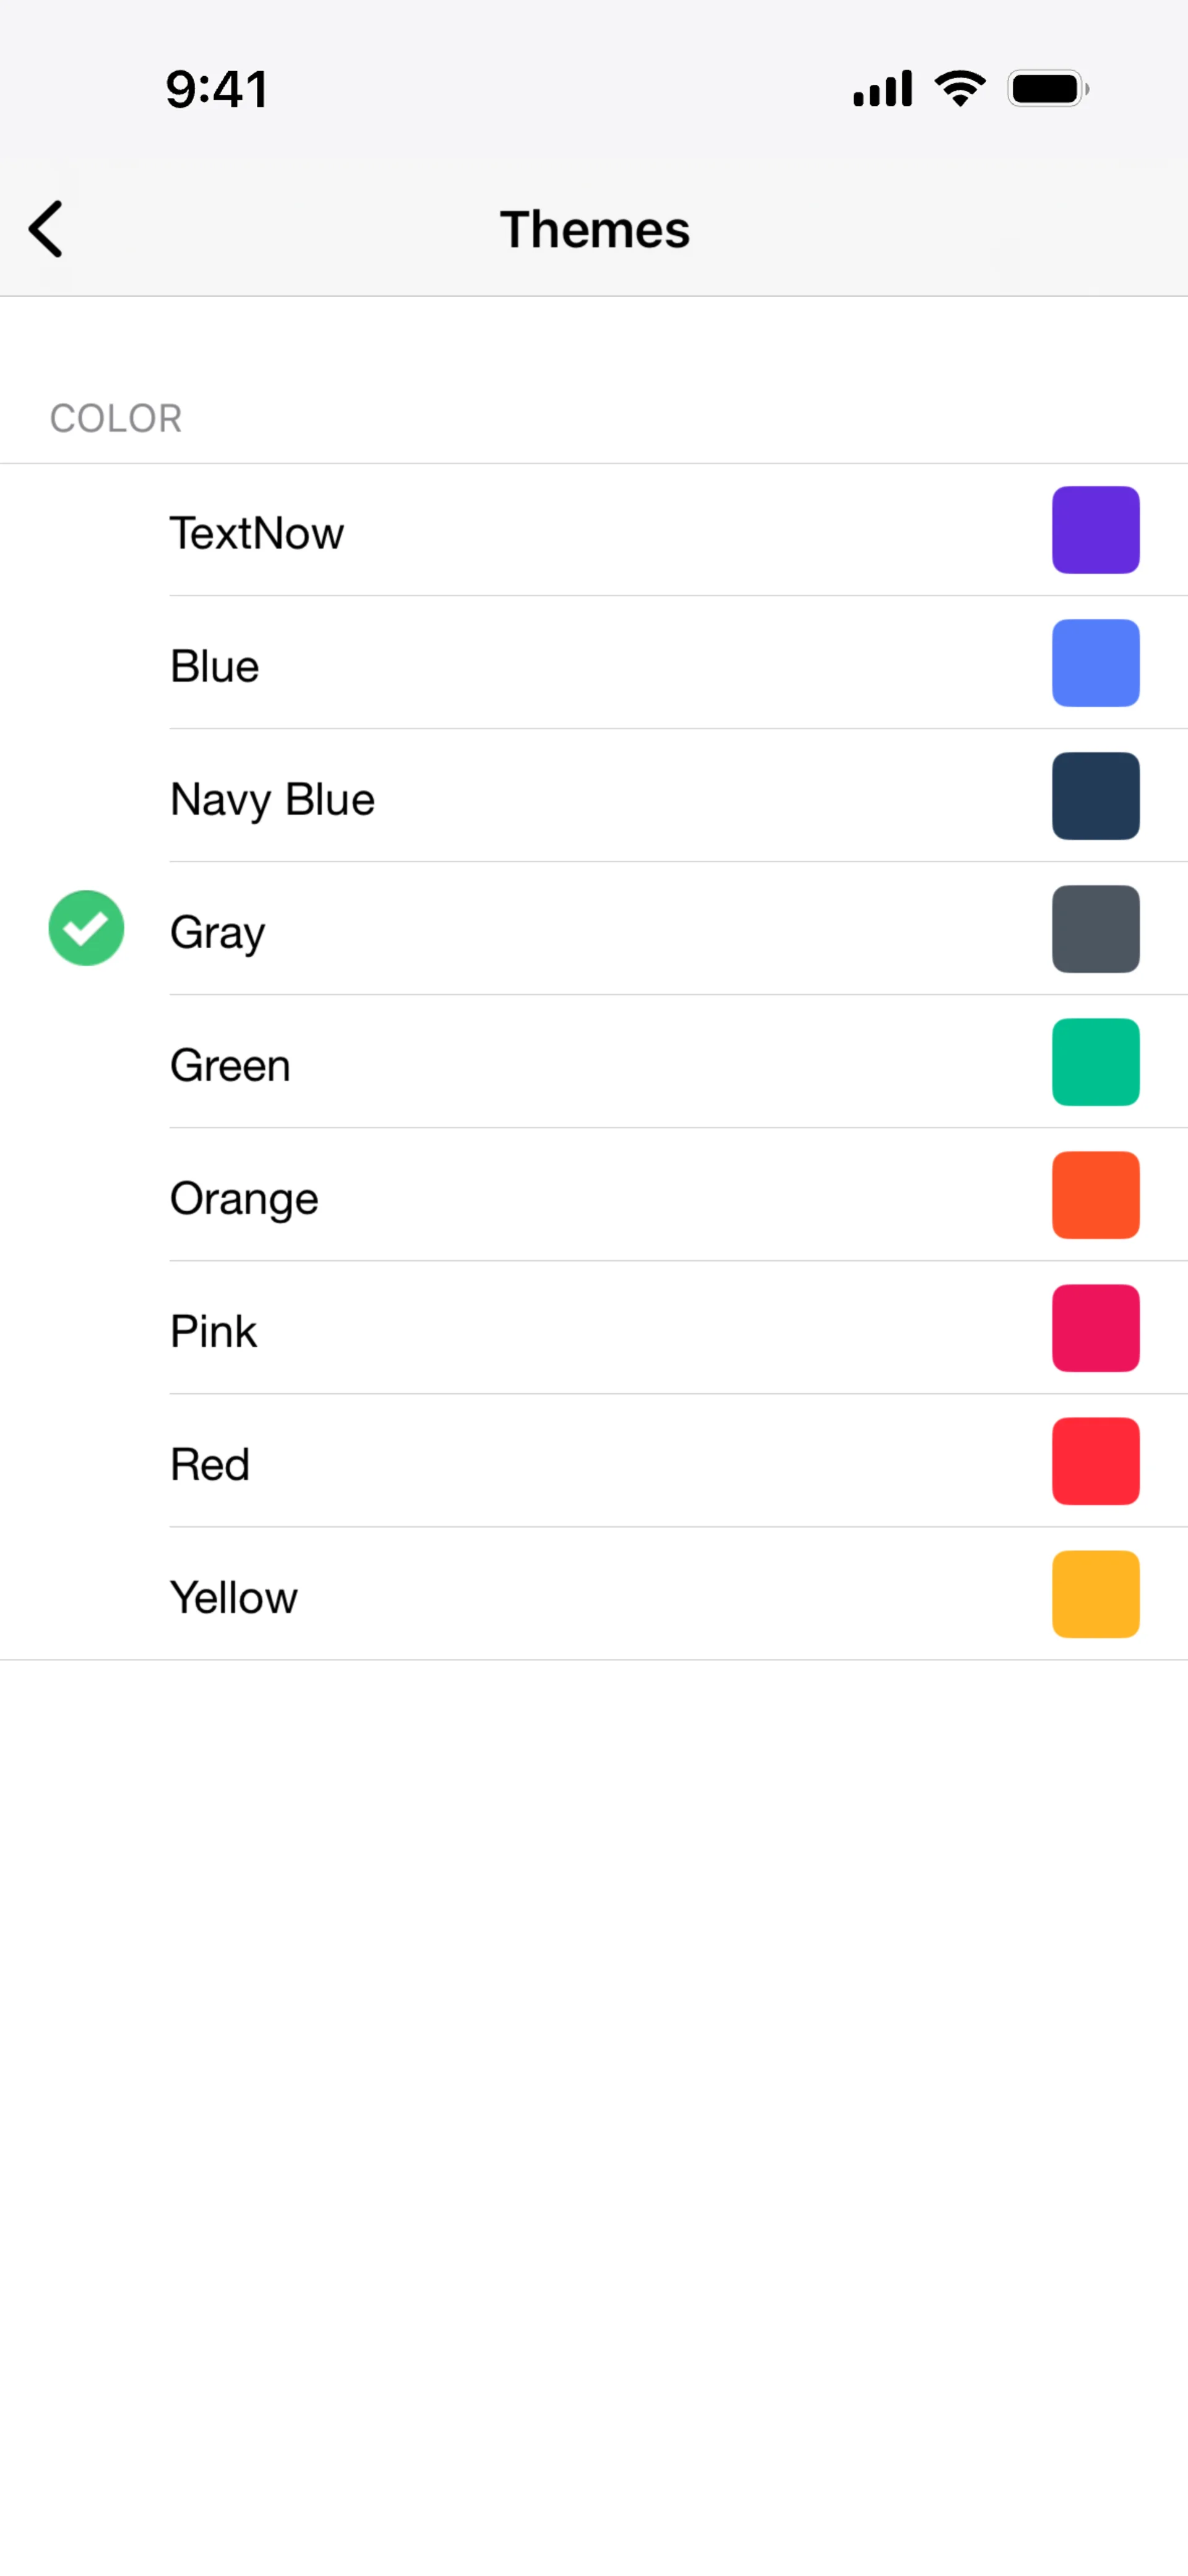Image resolution: width=1188 pixels, height=2576 pixels.
Task: Tap the yellow color swatch
Action: [1095, 1594]
